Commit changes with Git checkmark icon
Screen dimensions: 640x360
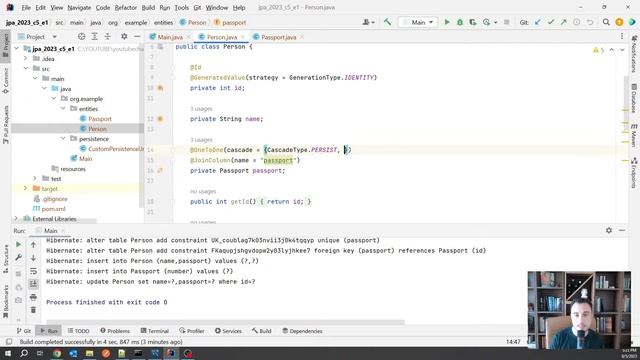551,22
